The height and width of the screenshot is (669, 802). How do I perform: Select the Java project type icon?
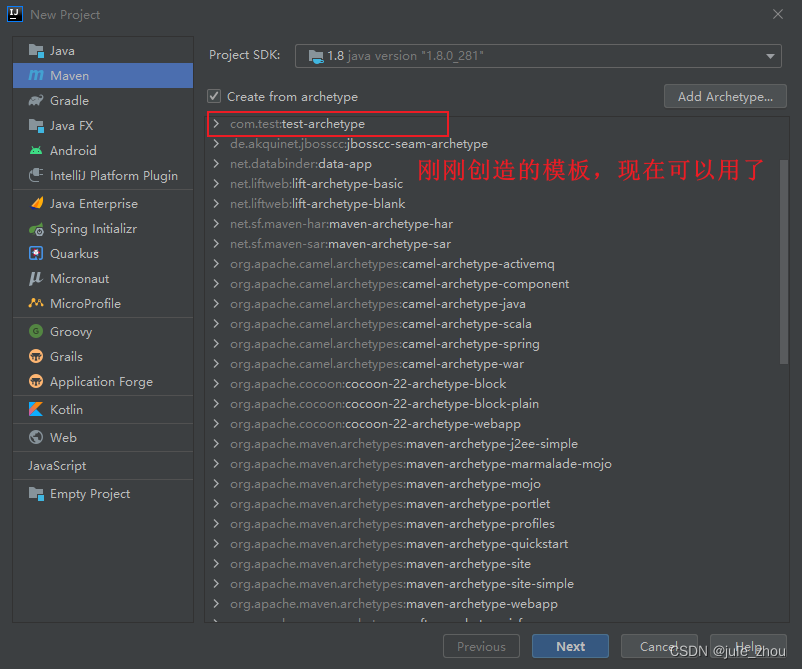click(x=36, y=51)
